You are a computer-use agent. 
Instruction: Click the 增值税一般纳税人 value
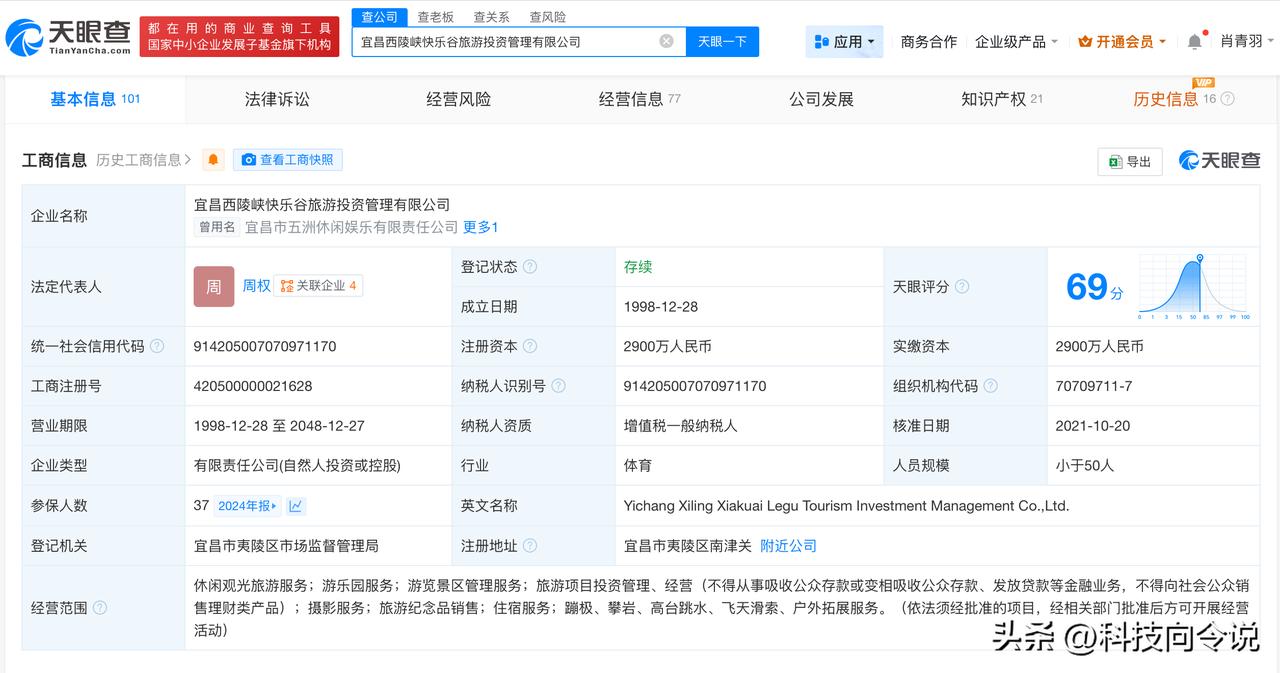point(681,426)
